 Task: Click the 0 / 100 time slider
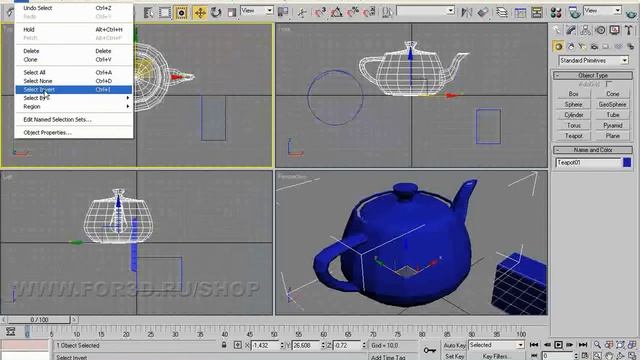click(39, 320)
